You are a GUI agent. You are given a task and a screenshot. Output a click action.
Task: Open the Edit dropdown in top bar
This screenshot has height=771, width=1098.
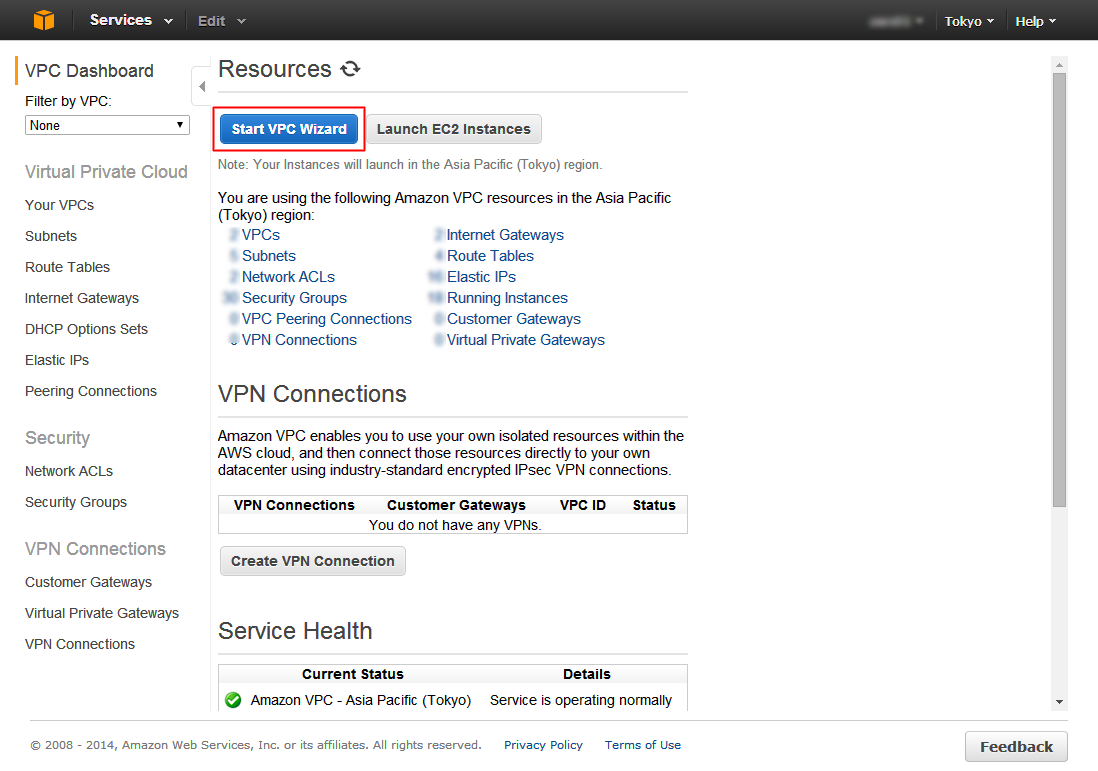pos(221,21)
